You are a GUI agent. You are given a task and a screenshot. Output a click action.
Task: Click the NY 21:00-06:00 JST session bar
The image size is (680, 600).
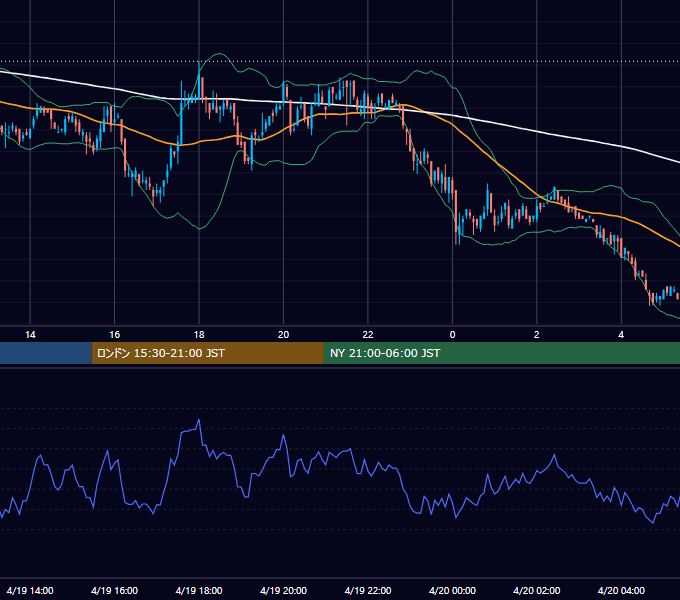point(502,353)
